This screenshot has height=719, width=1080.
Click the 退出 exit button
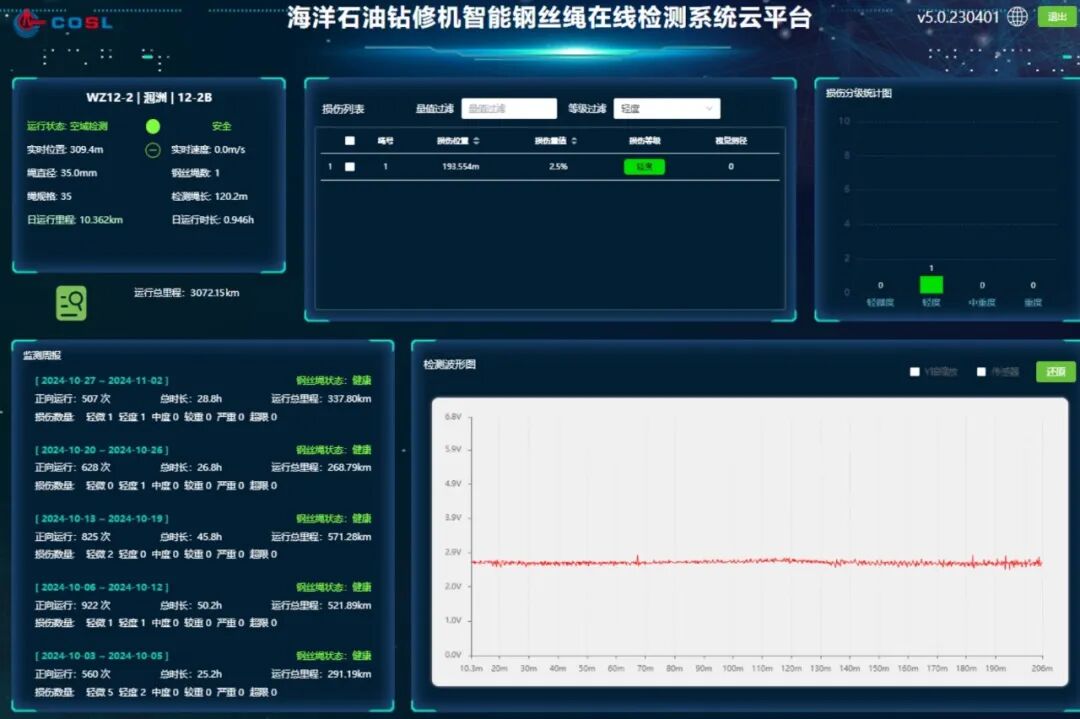click(1059, 16)
